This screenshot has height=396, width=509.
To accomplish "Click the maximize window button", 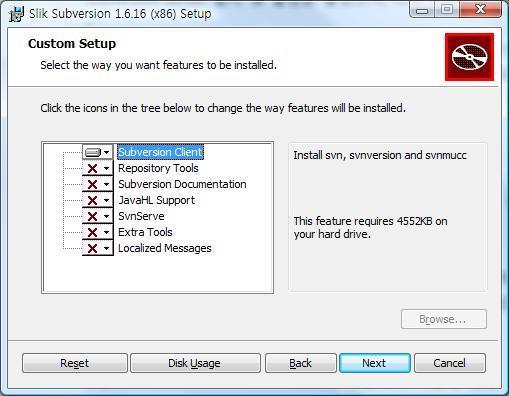I will click(x=447, y=10).
